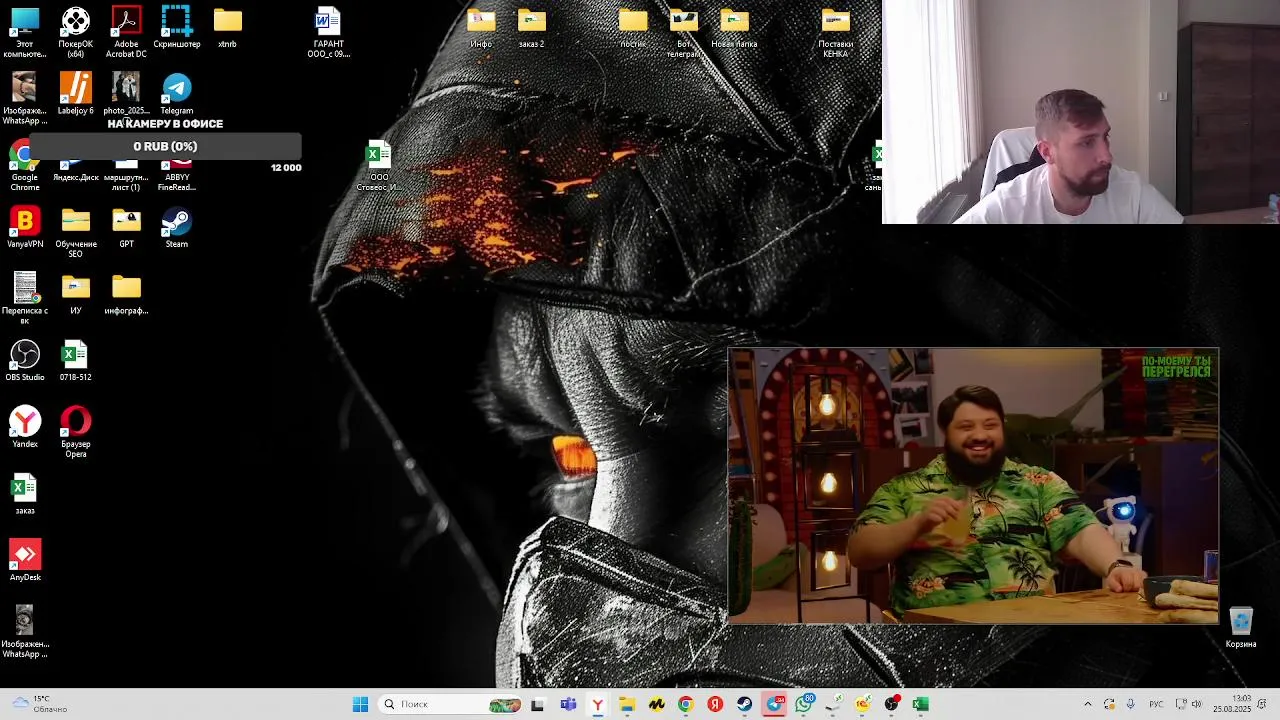Switch РУС input language indicator

click(1157, 704)
